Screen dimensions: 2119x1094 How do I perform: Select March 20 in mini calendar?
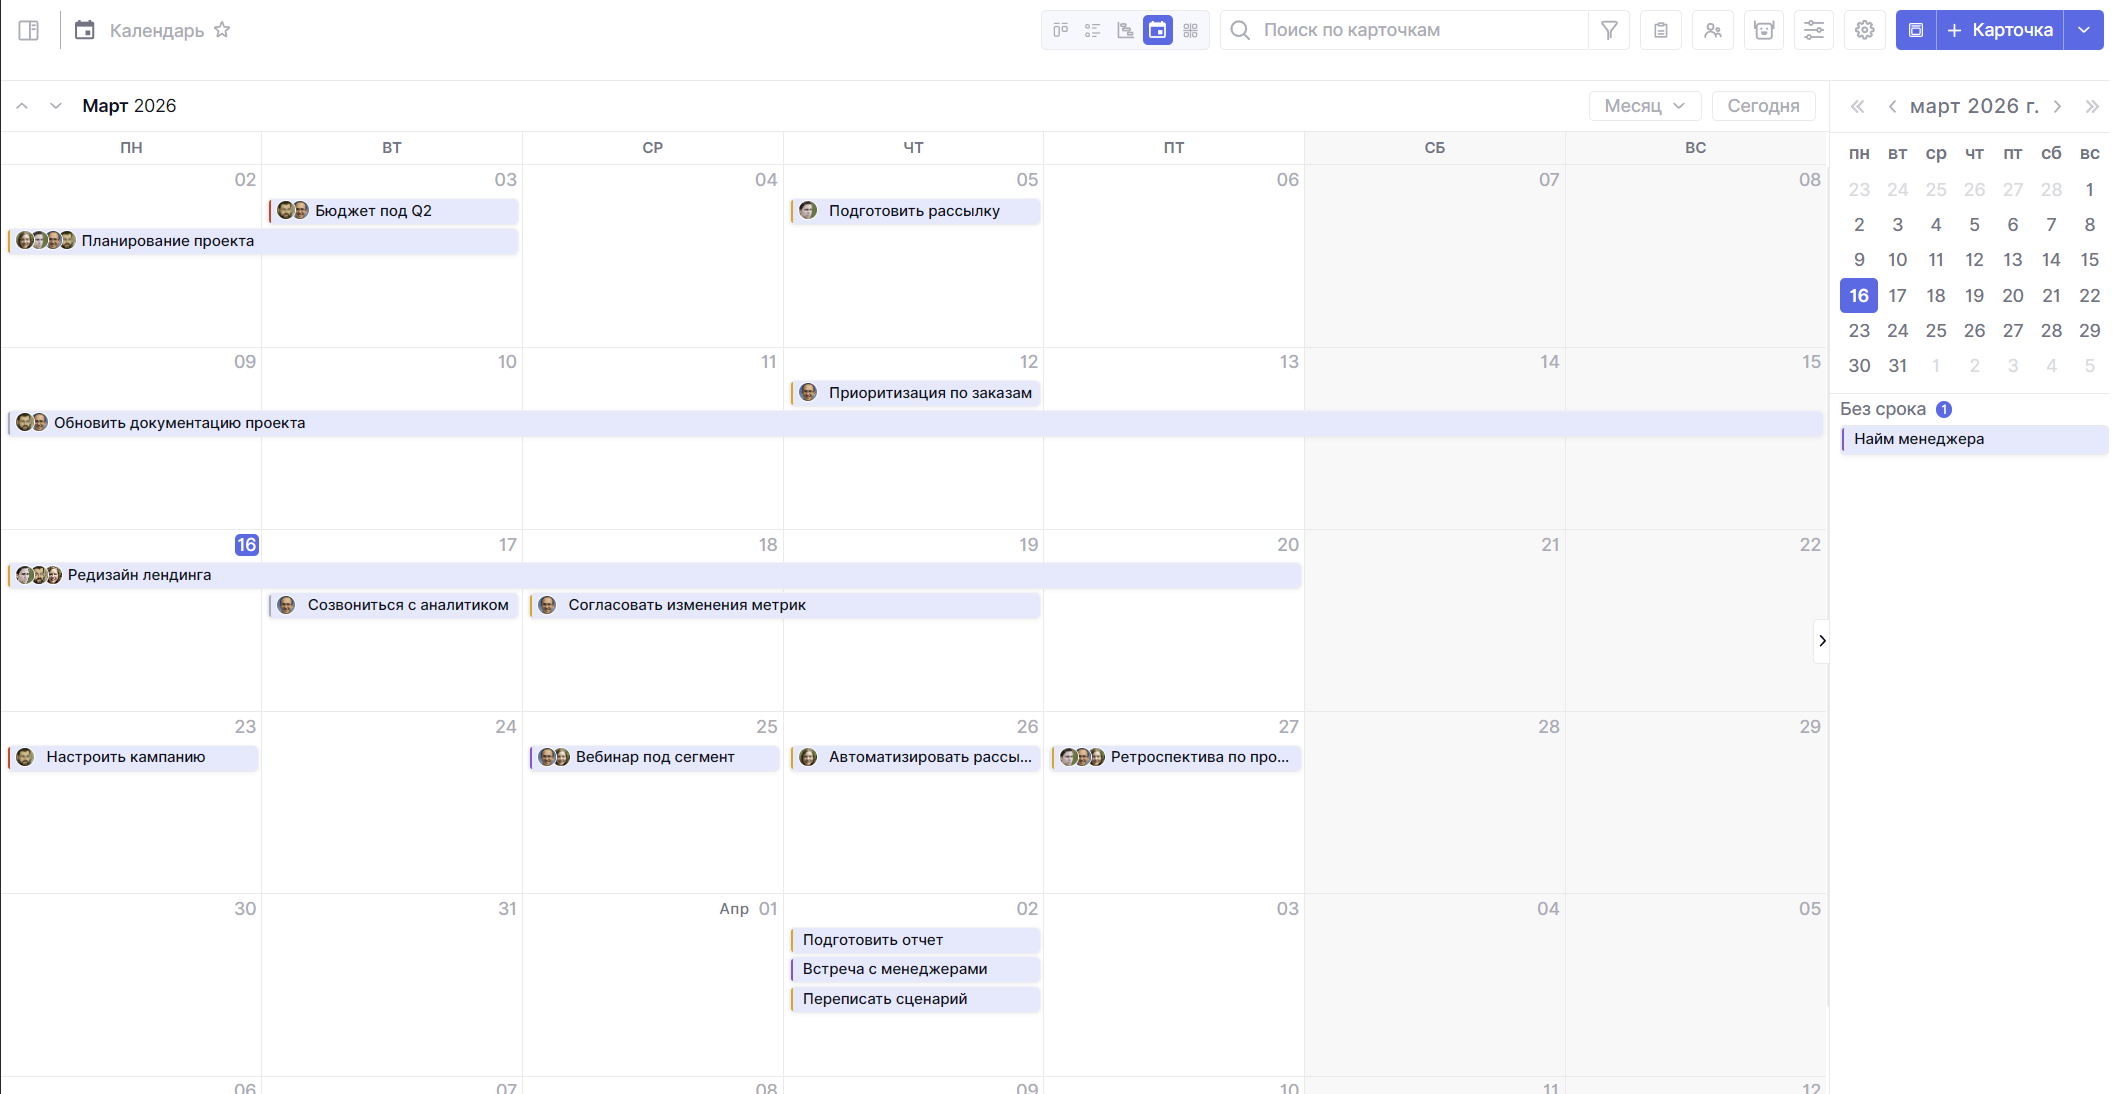[2012, 296]
